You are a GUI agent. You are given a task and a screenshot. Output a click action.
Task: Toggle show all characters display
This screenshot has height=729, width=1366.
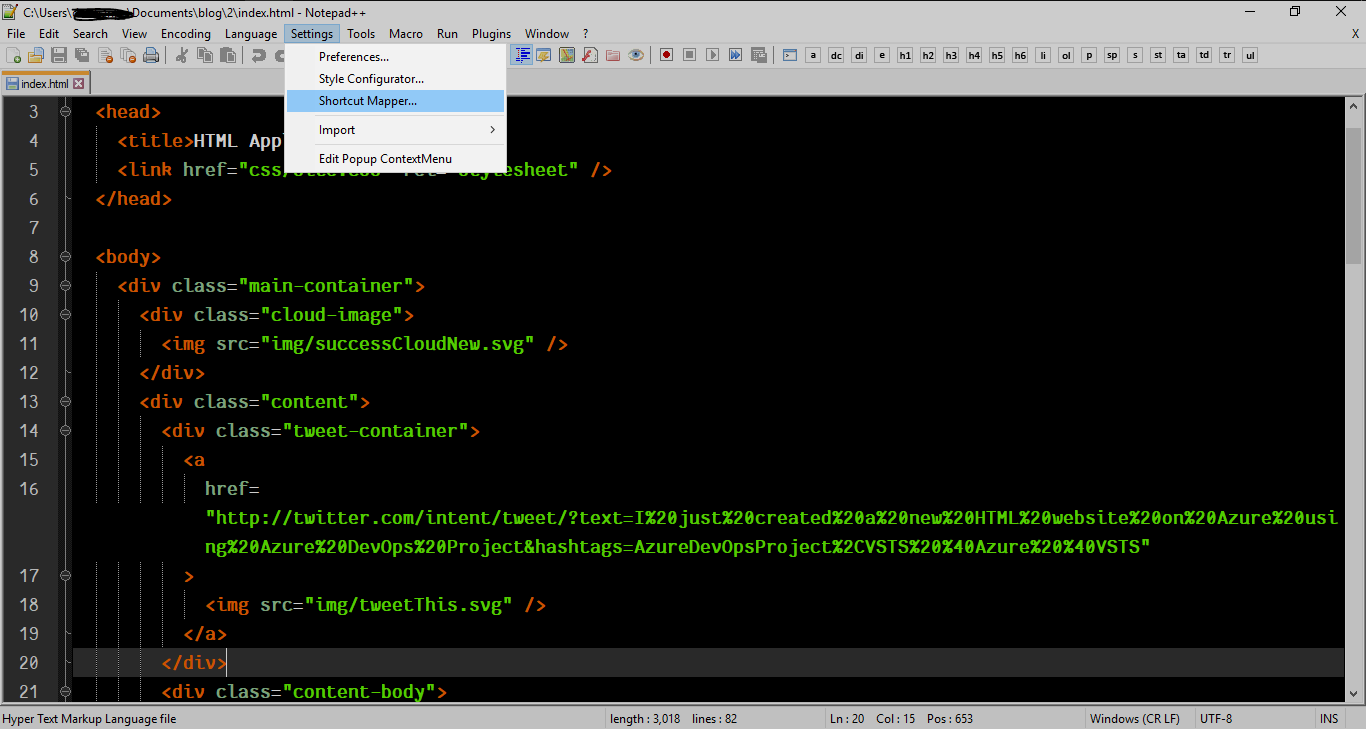(x=522, y=55)
